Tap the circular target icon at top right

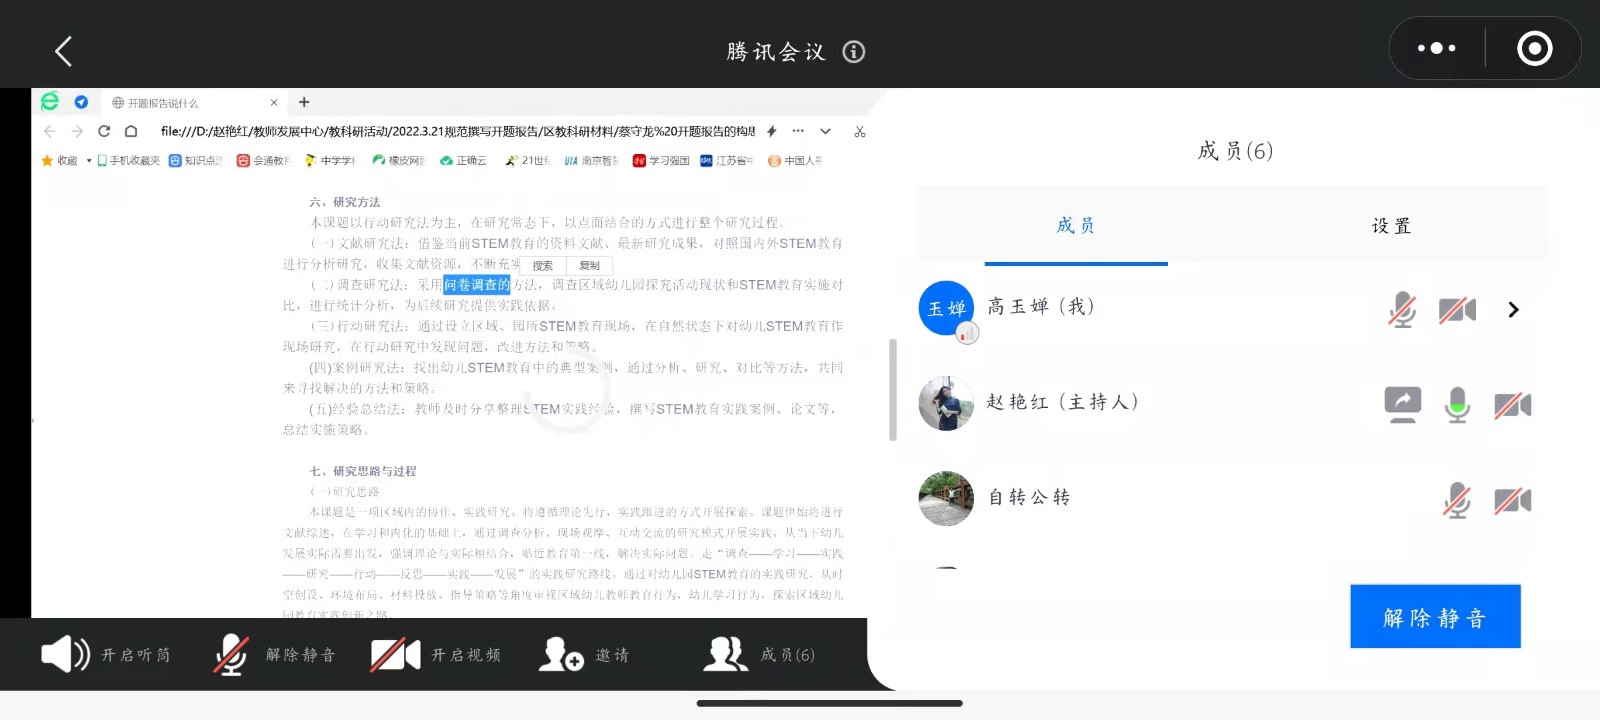click(1534, 48)
